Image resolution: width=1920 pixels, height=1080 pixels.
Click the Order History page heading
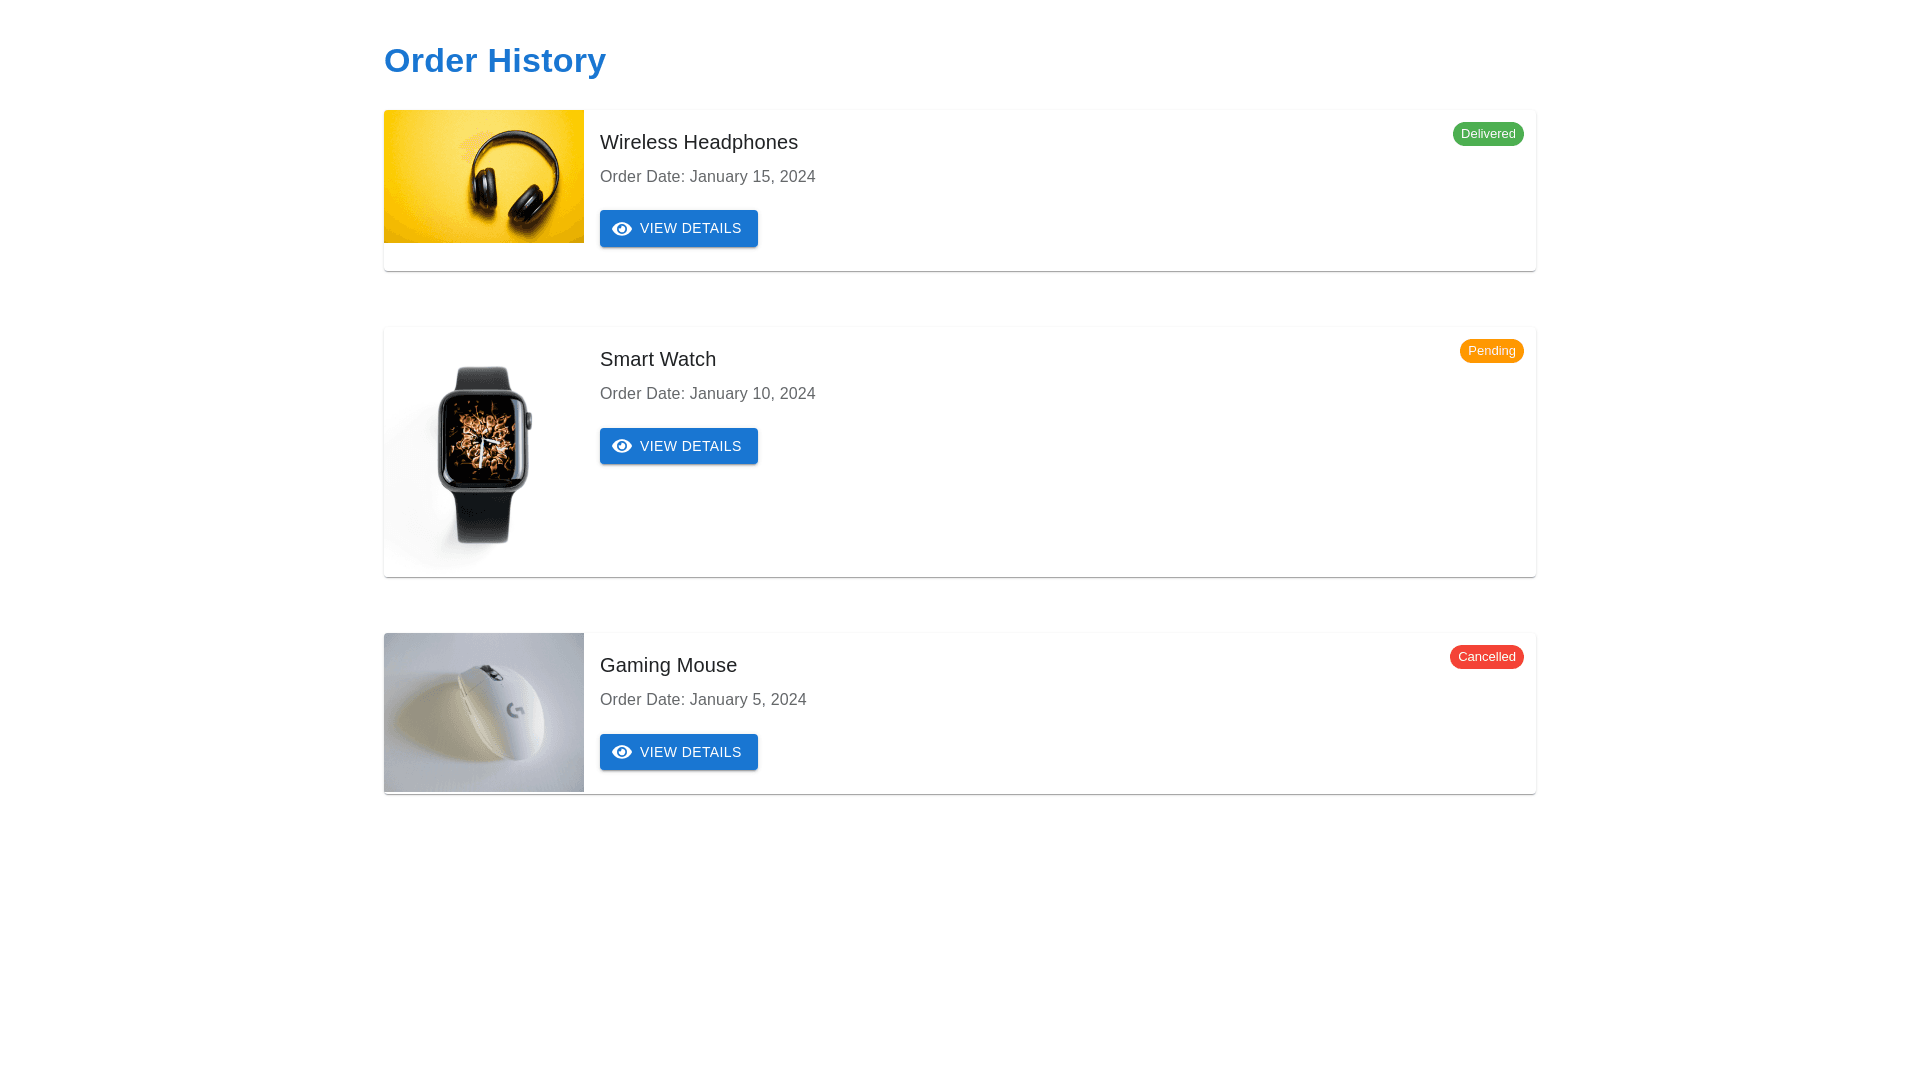point(495,61)
